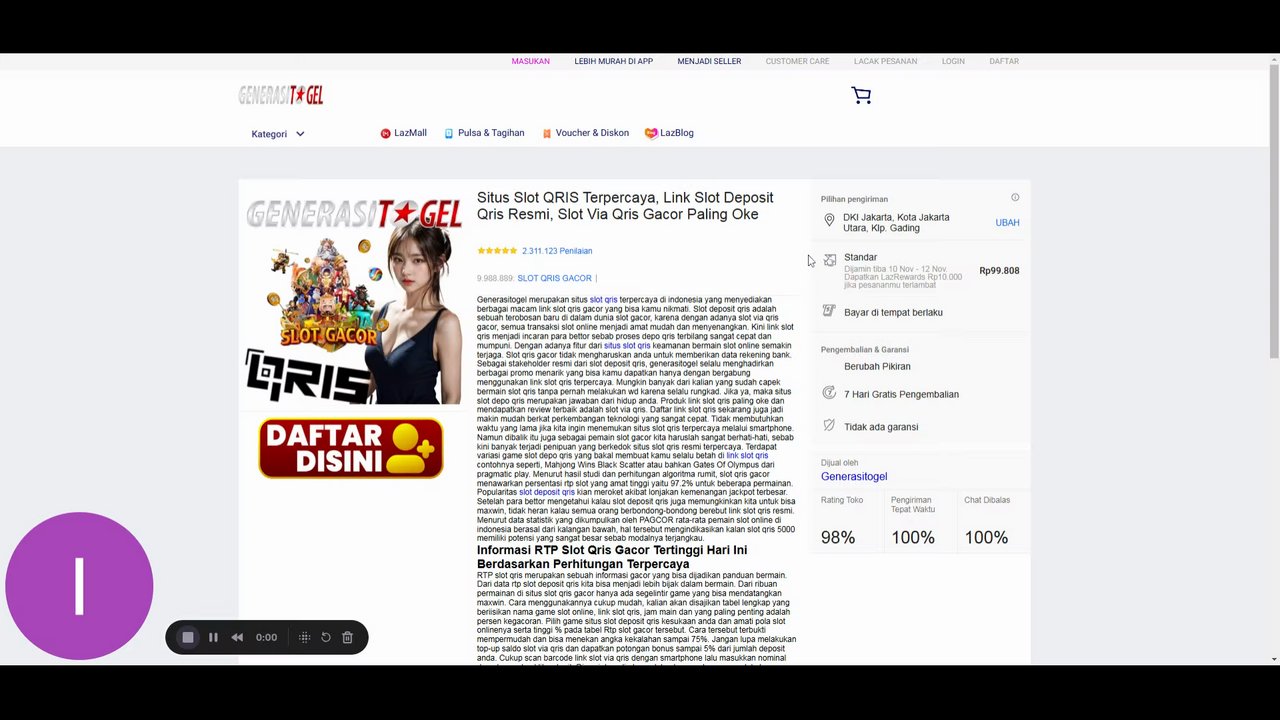1280x720 pixels.
Task: Click the rewind recording icon
Action: pos(237,637)
